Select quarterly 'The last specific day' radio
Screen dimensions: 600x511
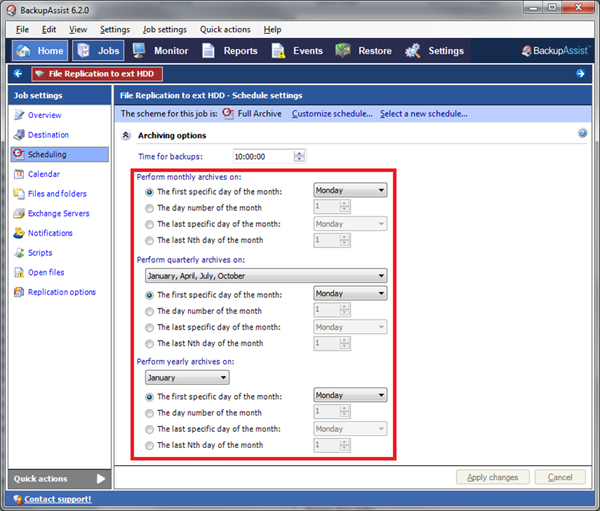point(149,328)
